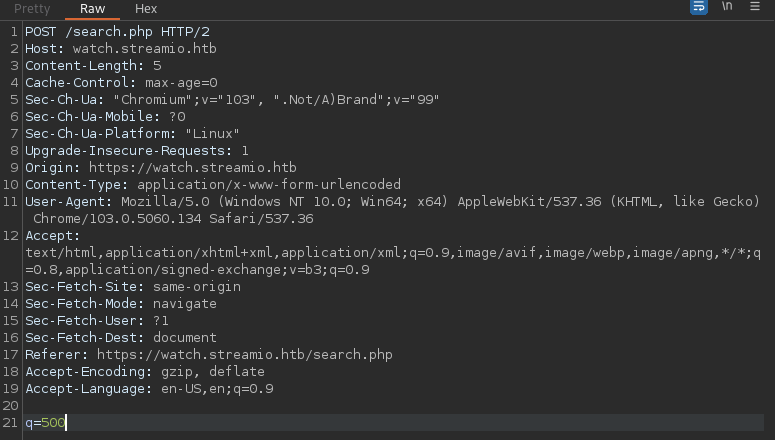Click the Accept-Language header line
The width and height of the screenshot is (775, 440).
coord(149,388)
